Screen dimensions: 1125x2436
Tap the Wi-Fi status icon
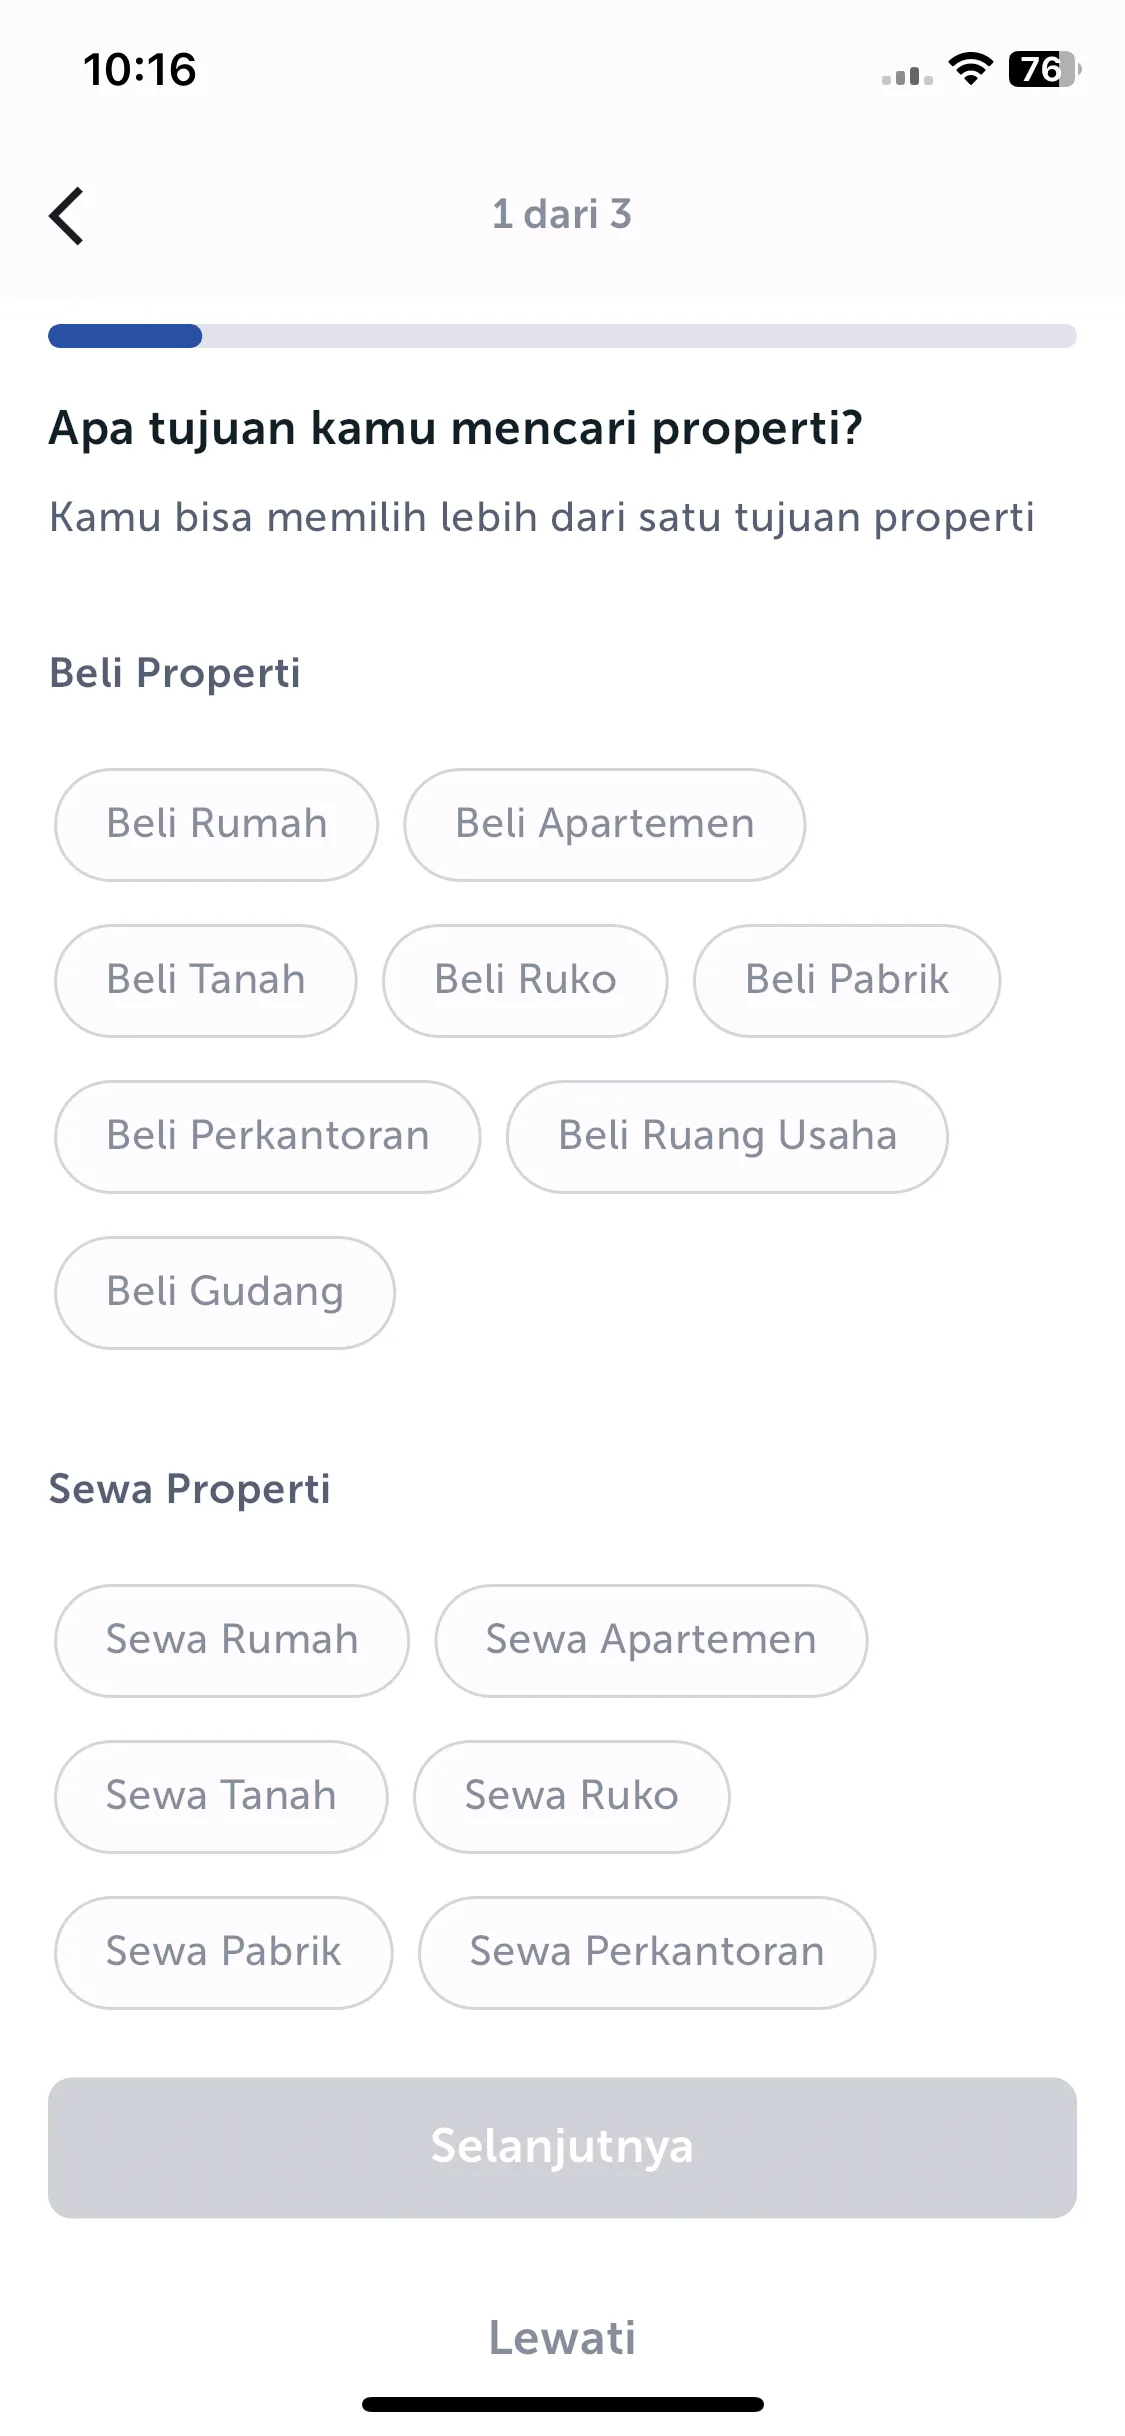tap(969, 69)
